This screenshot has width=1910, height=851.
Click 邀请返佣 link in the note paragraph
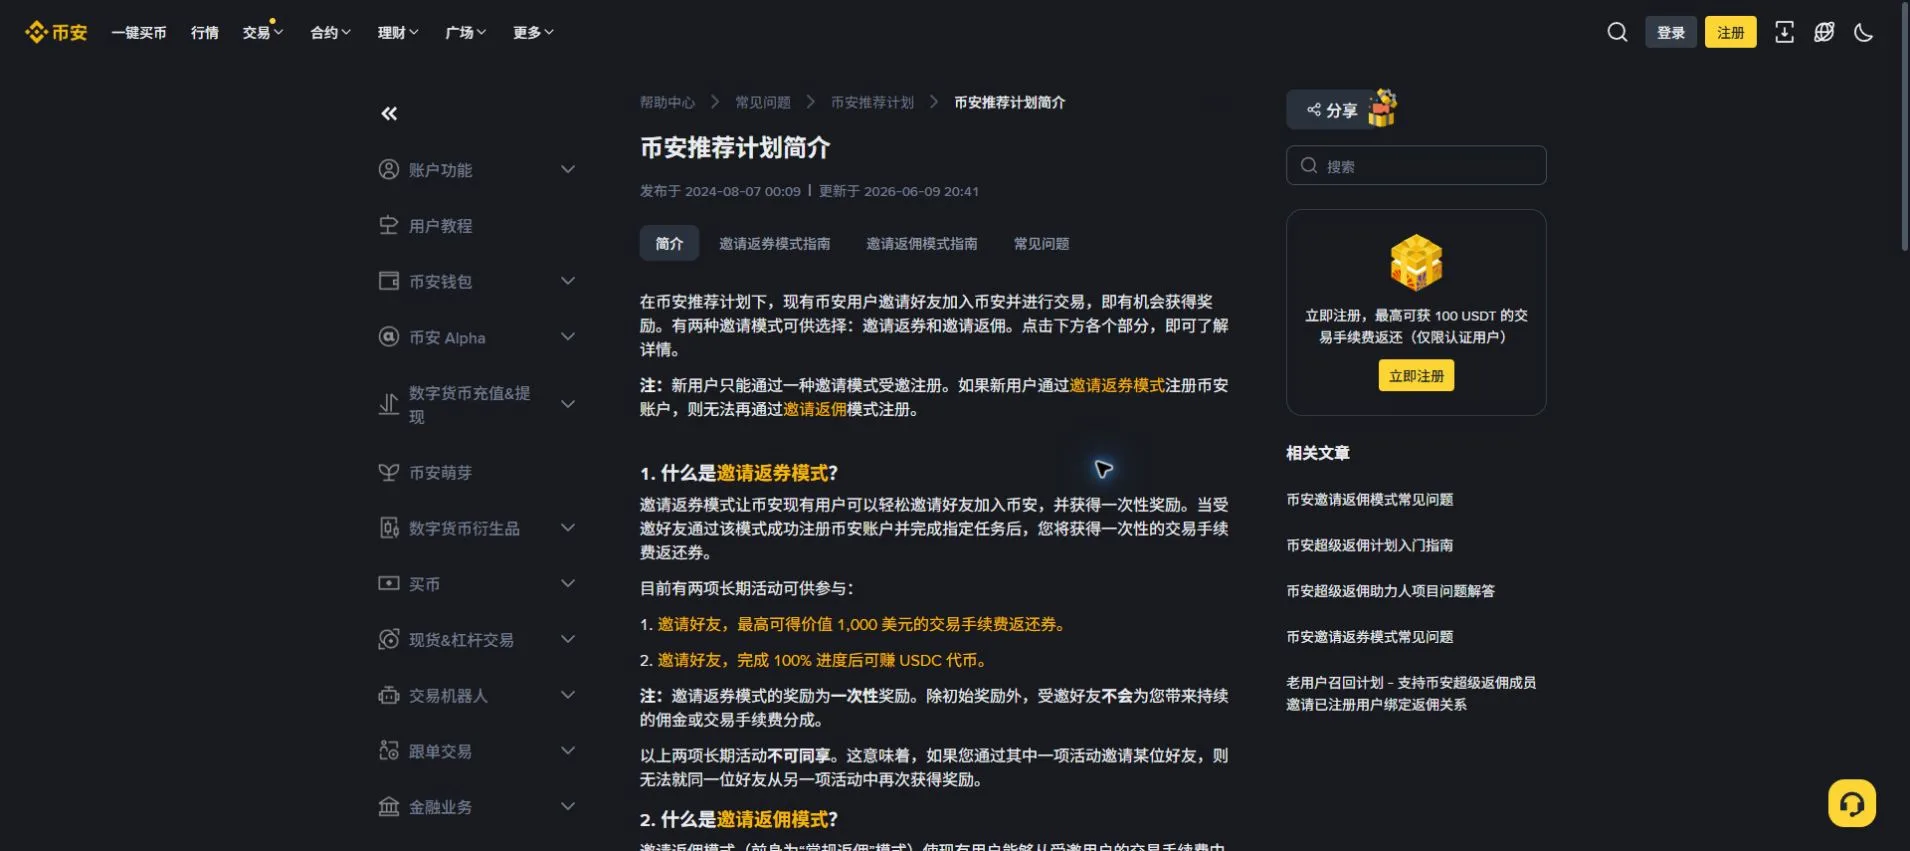coord(815,409)
